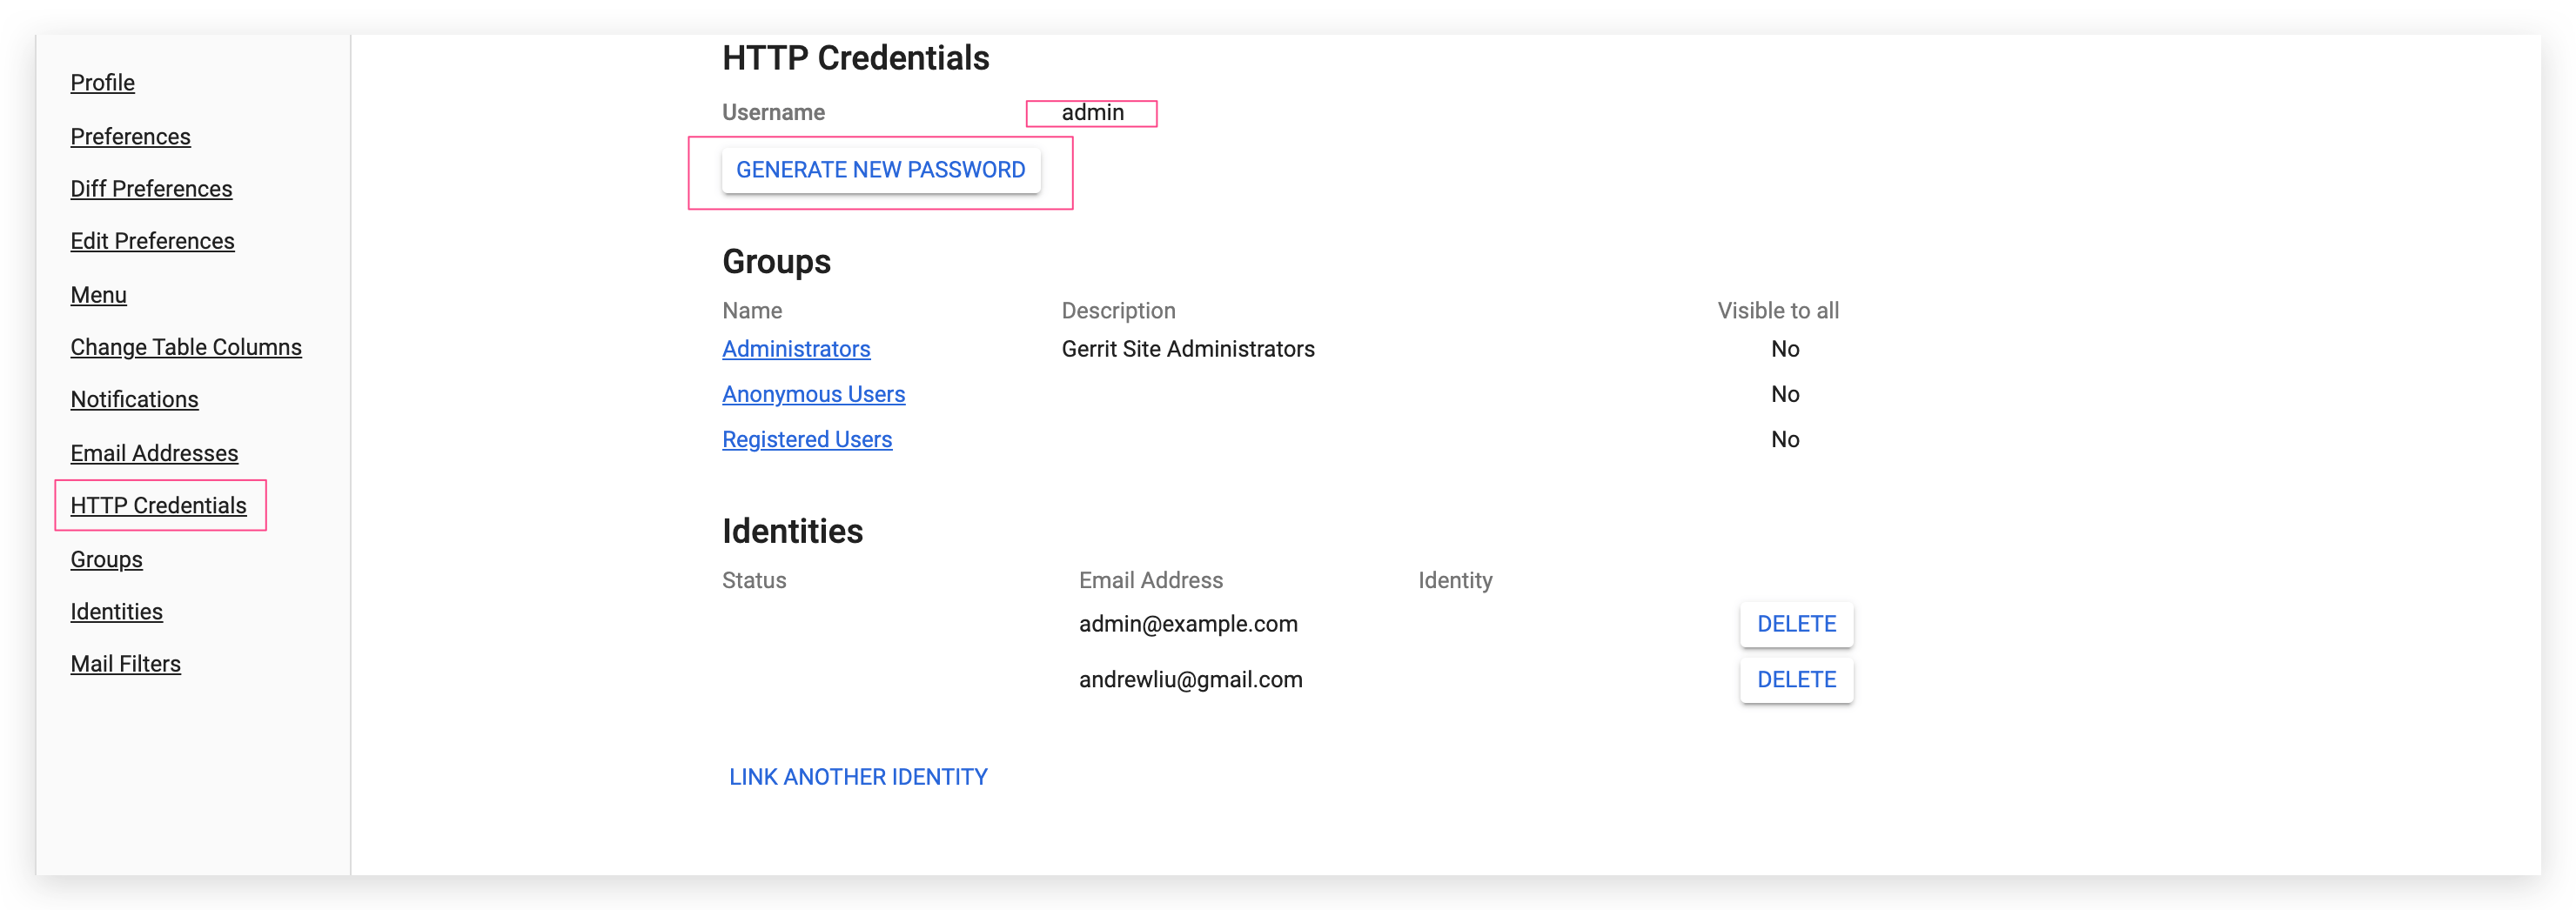Open the Profile settings section
Screen dimensions: 2576x910
point(102,83)
